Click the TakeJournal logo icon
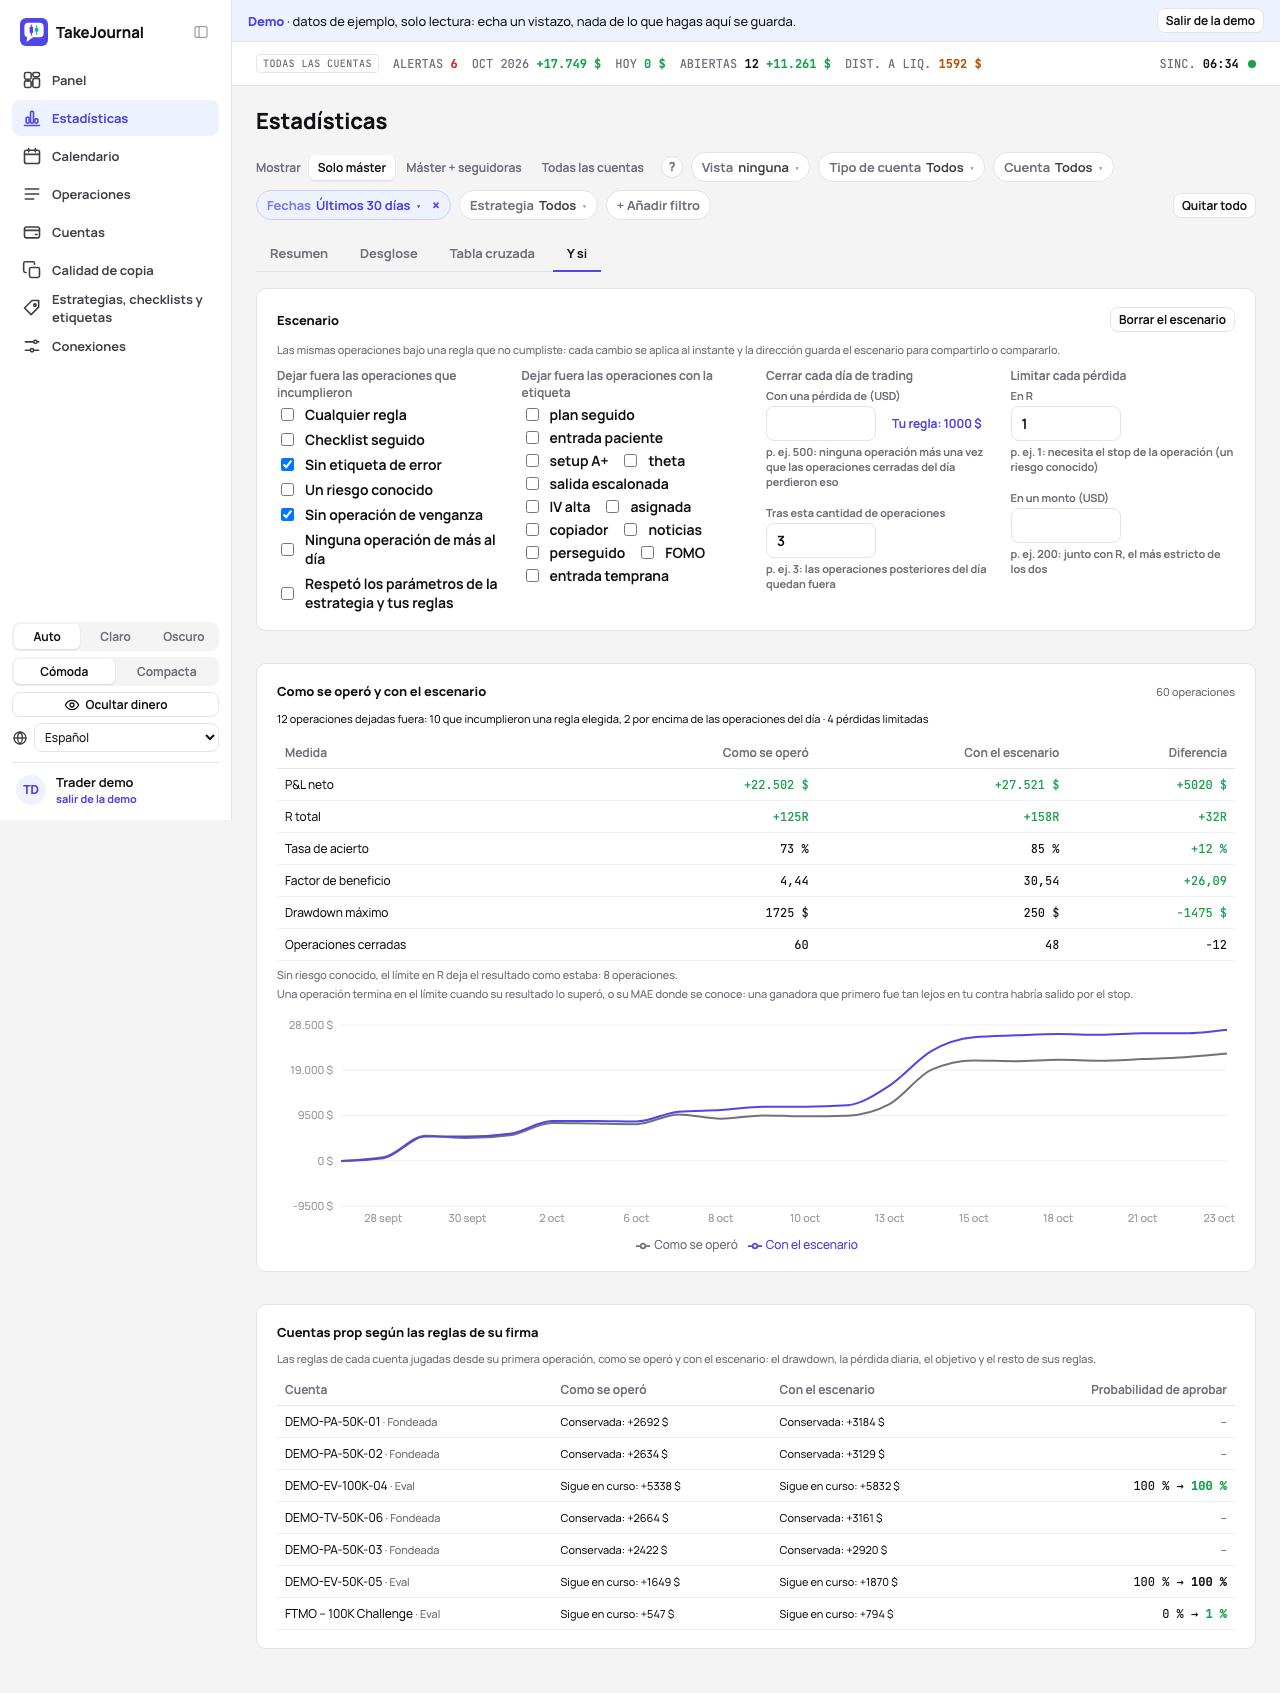1280x1693 pixels. pos(34,32)
